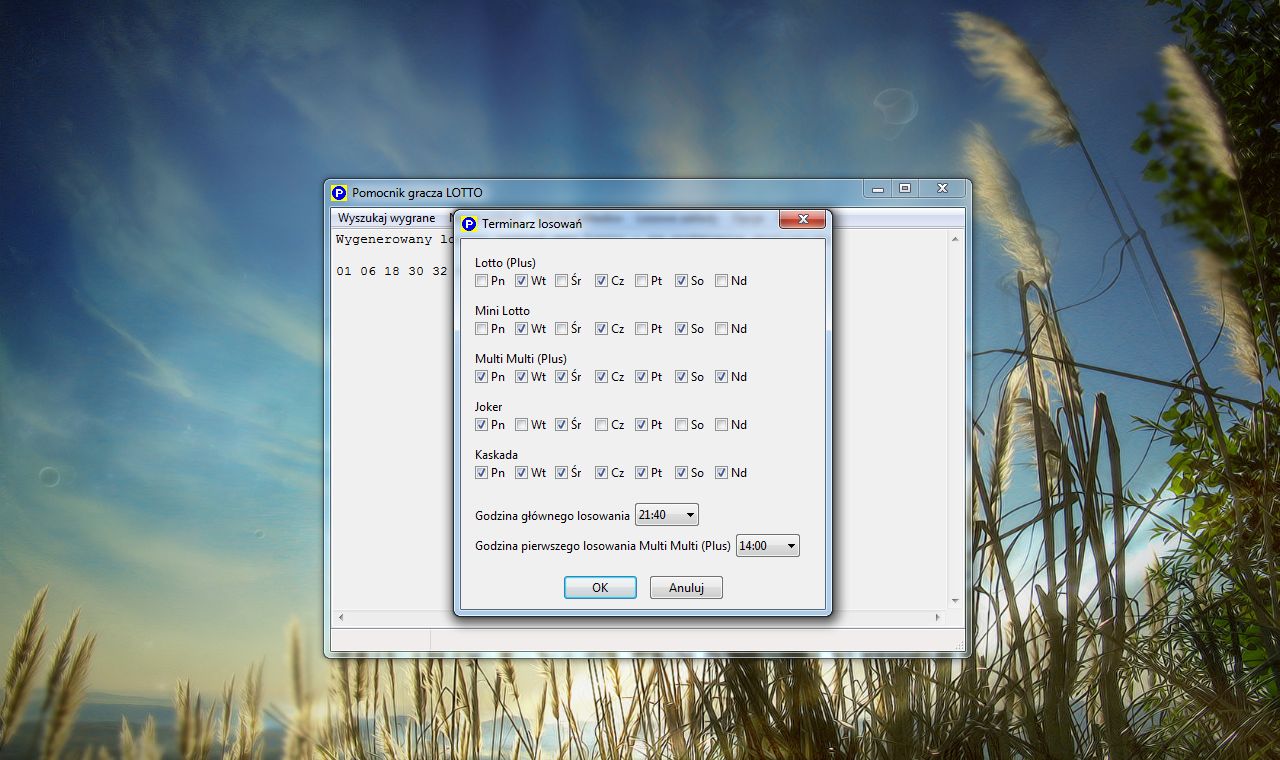Uncheck Wt under Kaskada

[x=522, y=473]
